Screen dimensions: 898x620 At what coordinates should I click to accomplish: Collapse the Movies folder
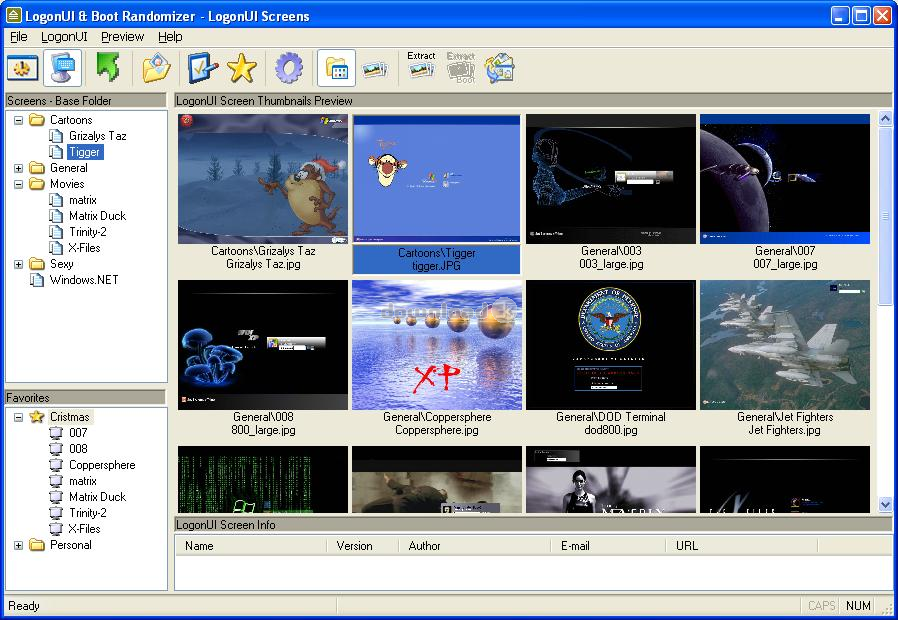(x=18, y=184)
